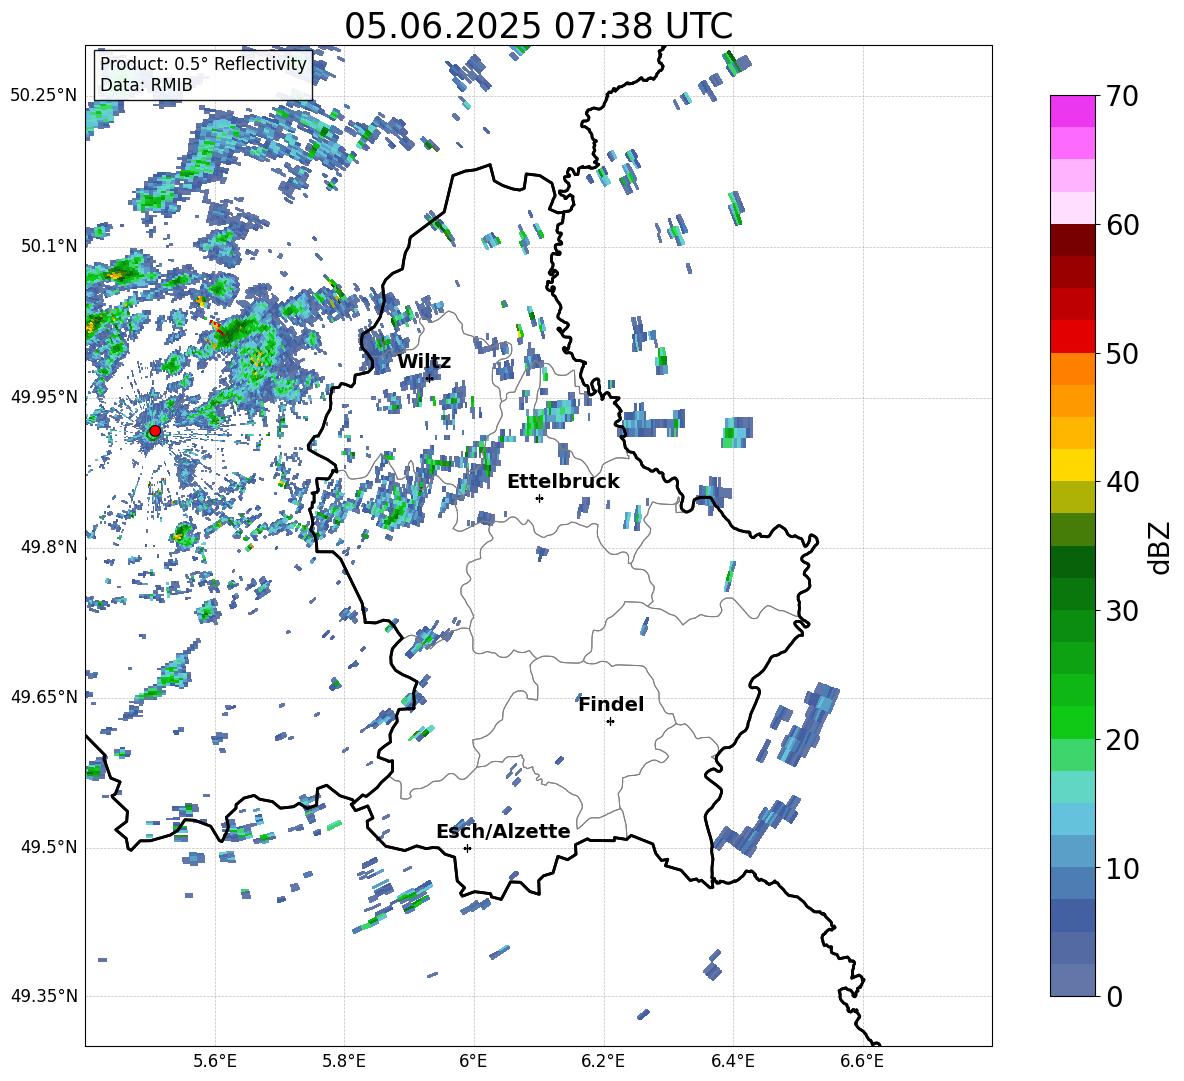The width and height of the screenshot is (1184, 1081).
Task: Click the 10 colorbar tick value
Action: click(1122, 868)
